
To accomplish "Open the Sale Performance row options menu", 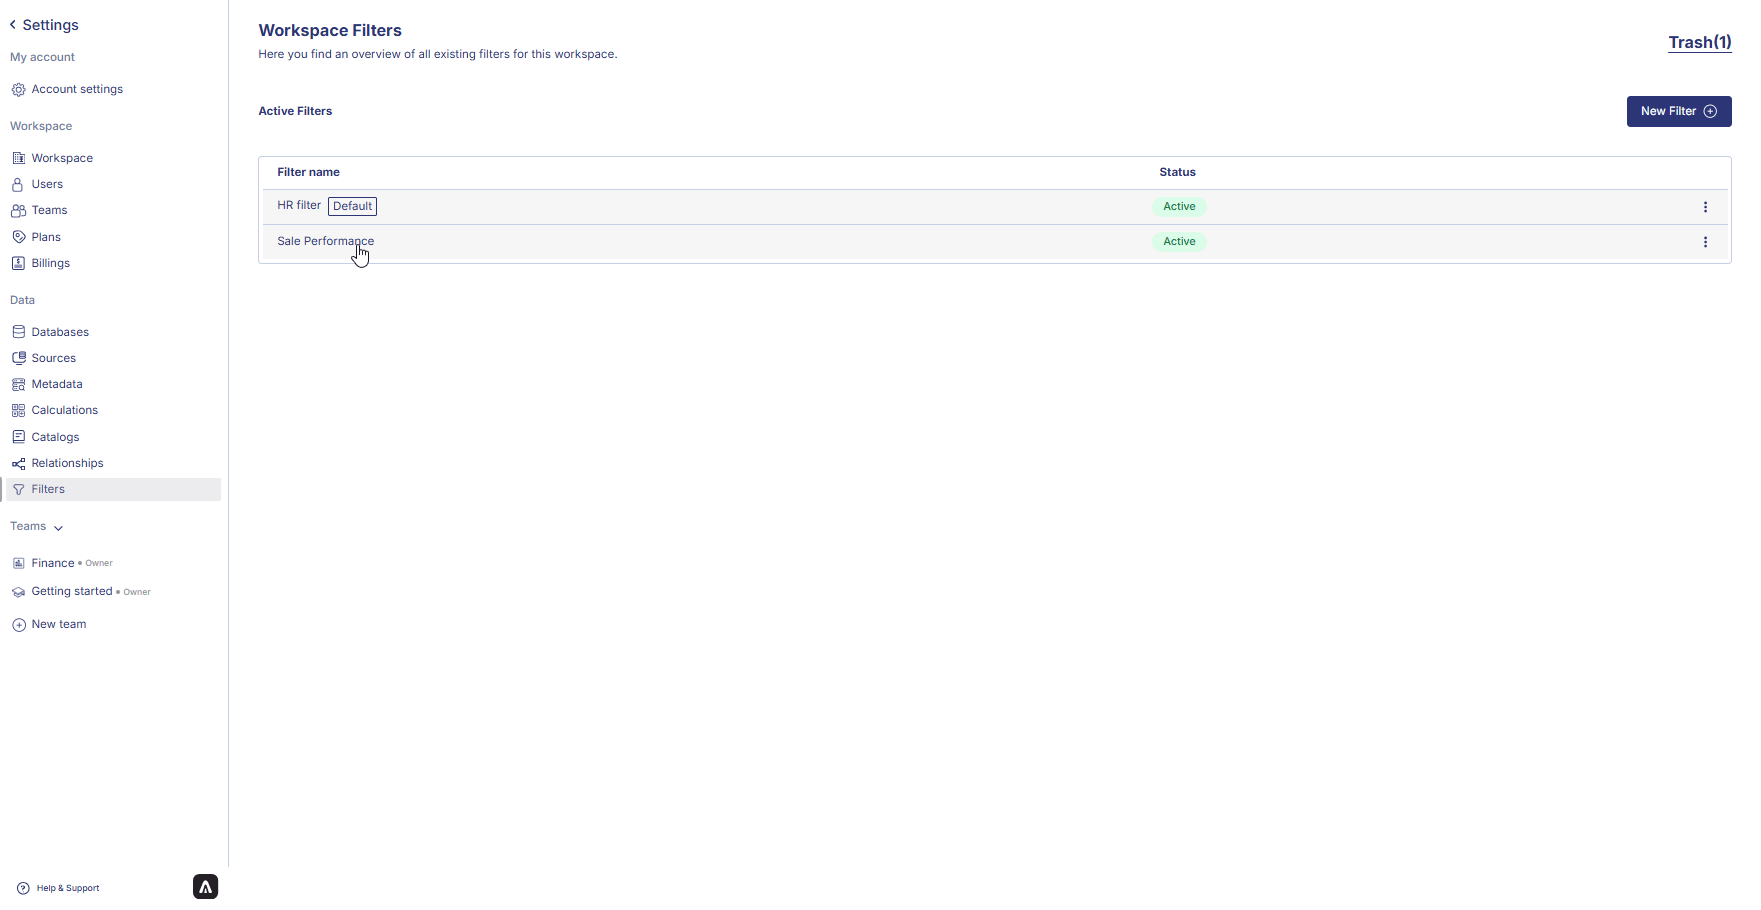I will pos(1705,242).
